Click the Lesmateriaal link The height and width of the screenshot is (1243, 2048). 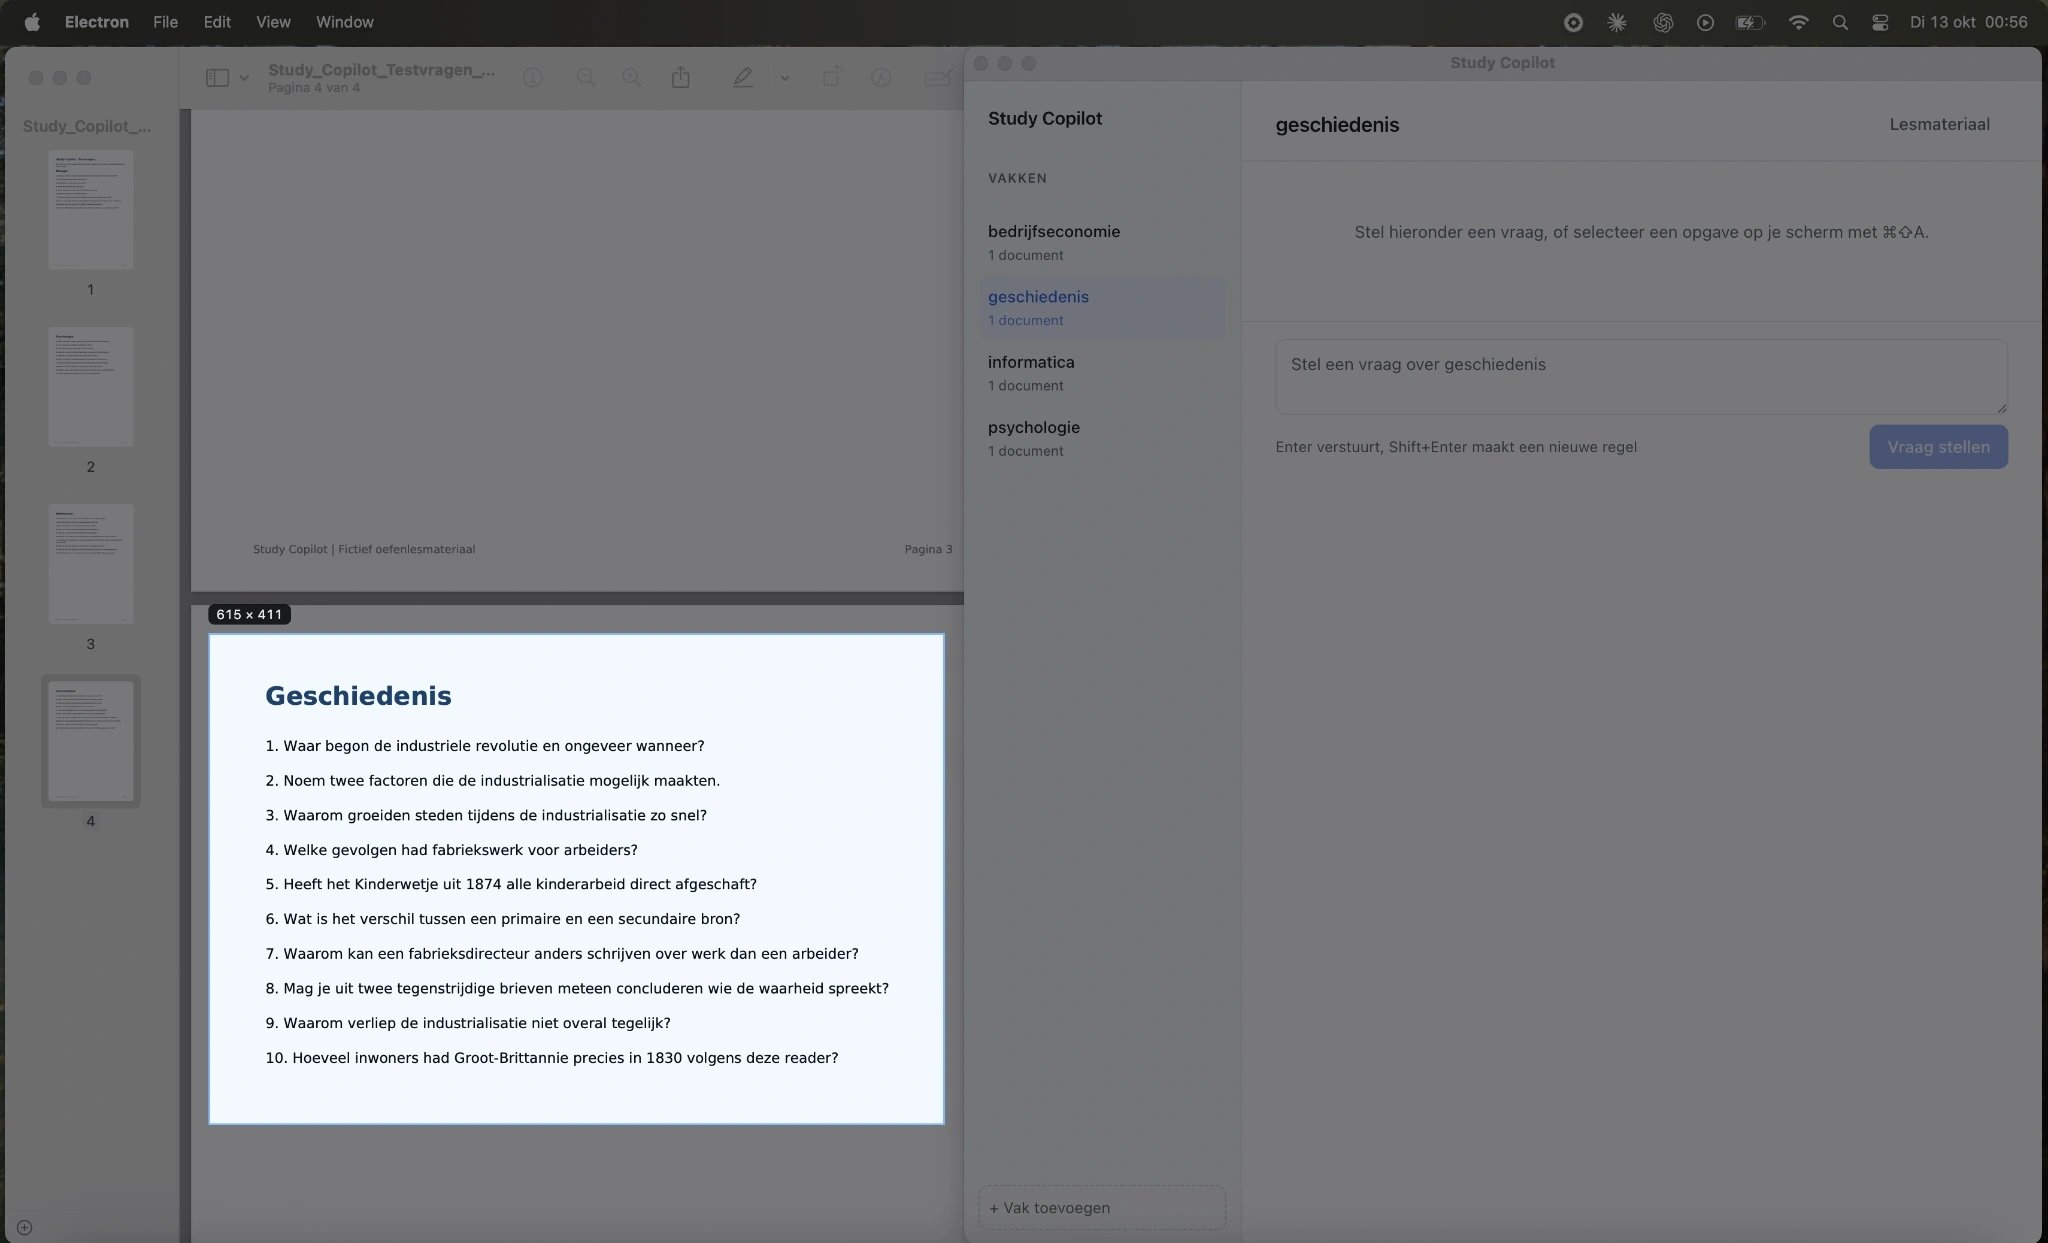tap(1939, 125)
